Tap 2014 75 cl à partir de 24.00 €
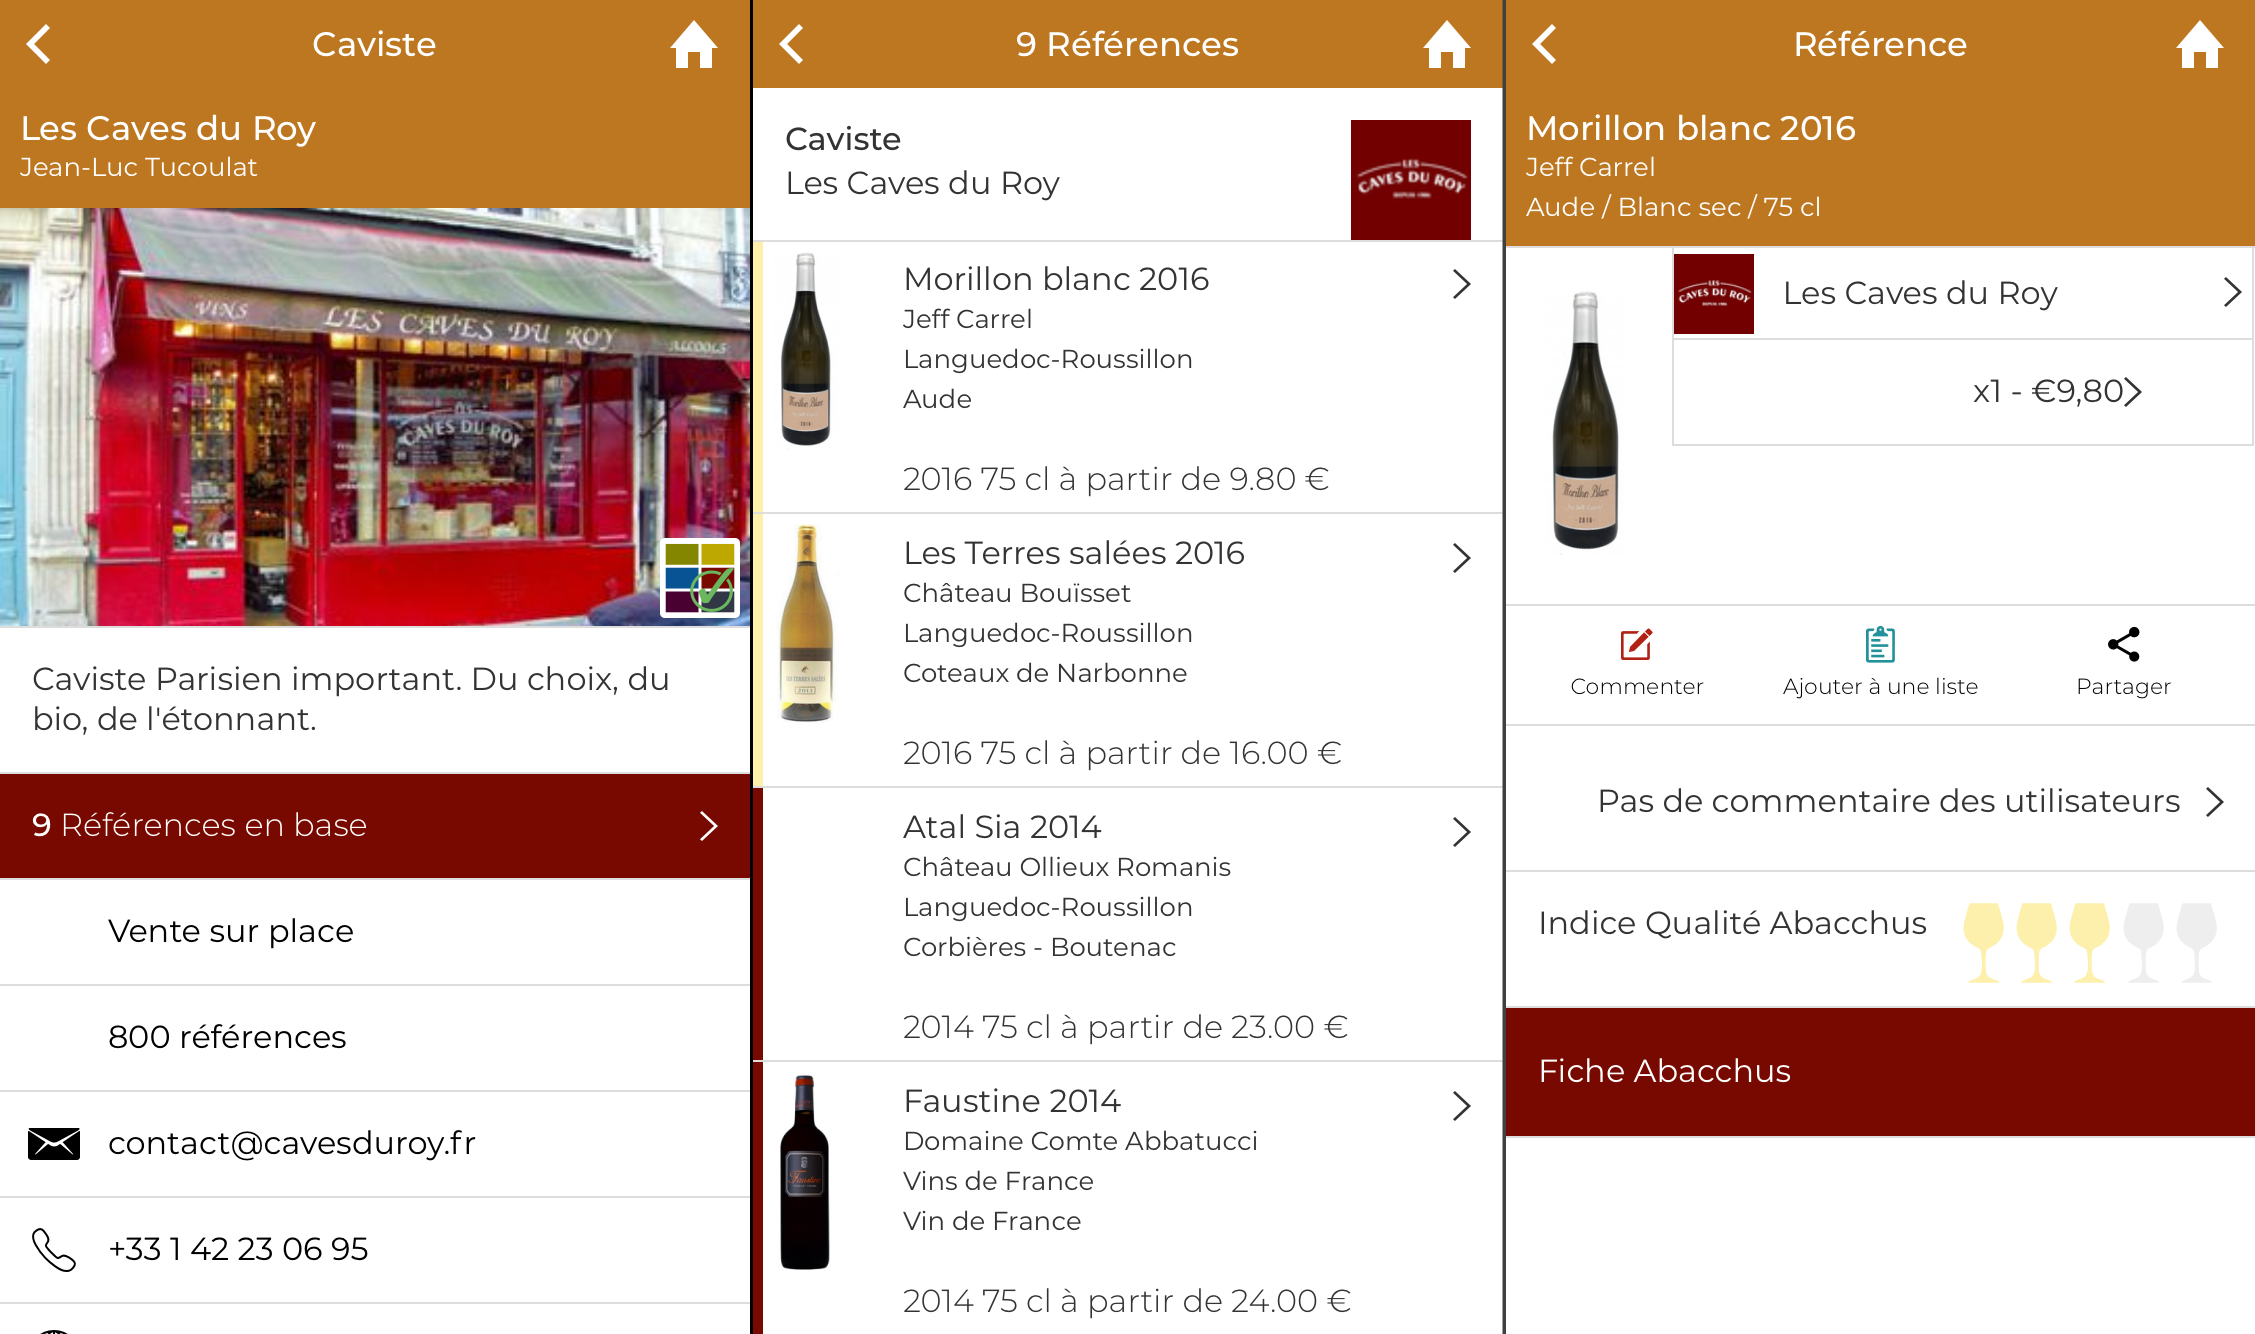 click(x=1127, y=1301)
